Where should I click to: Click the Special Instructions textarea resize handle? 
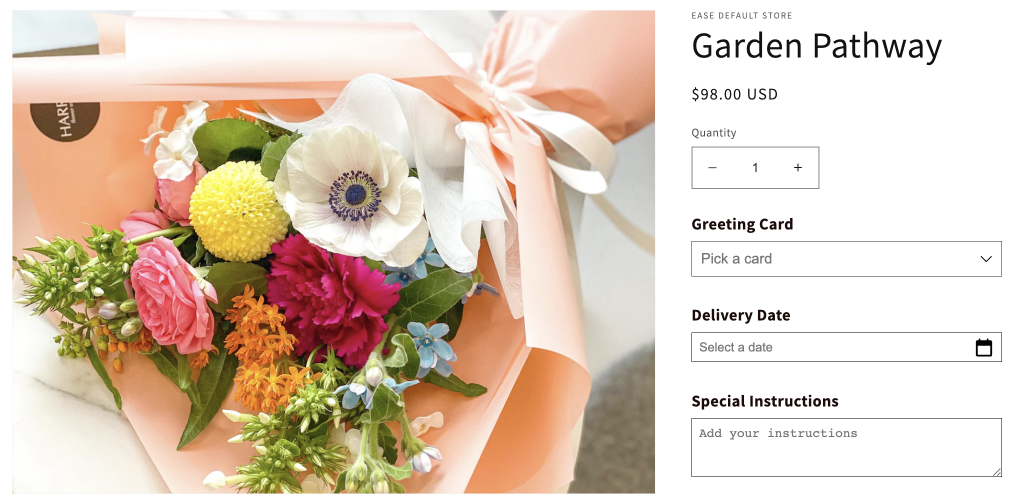tap(997, 472)
